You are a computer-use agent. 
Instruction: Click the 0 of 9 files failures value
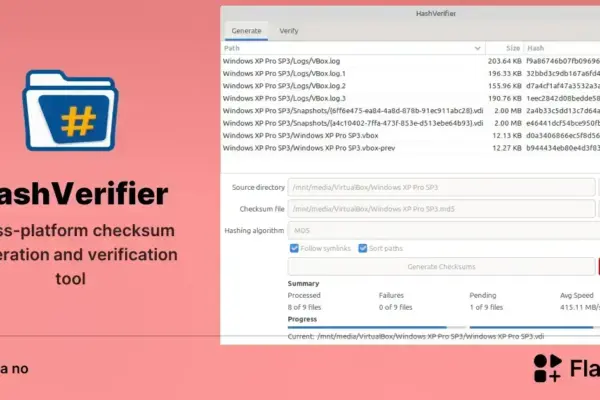pyautogui.click(x=395, y=307)
